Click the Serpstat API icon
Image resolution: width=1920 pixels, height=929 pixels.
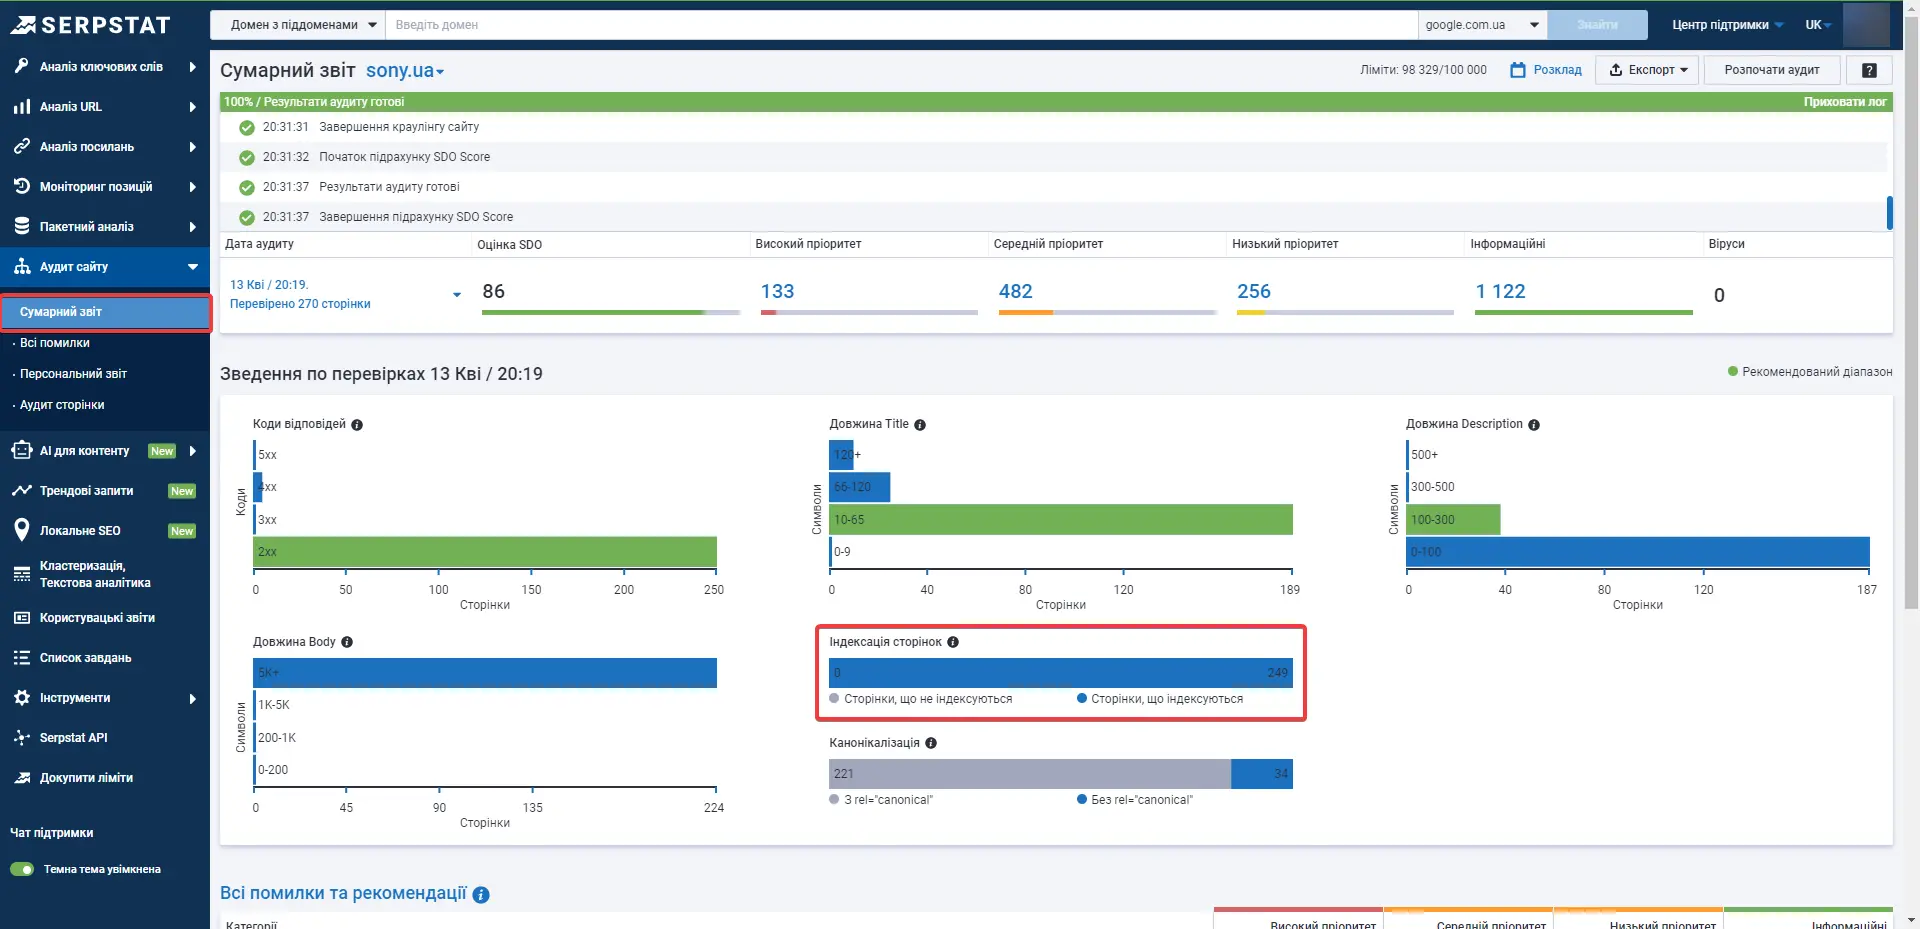tap(21, 738)
